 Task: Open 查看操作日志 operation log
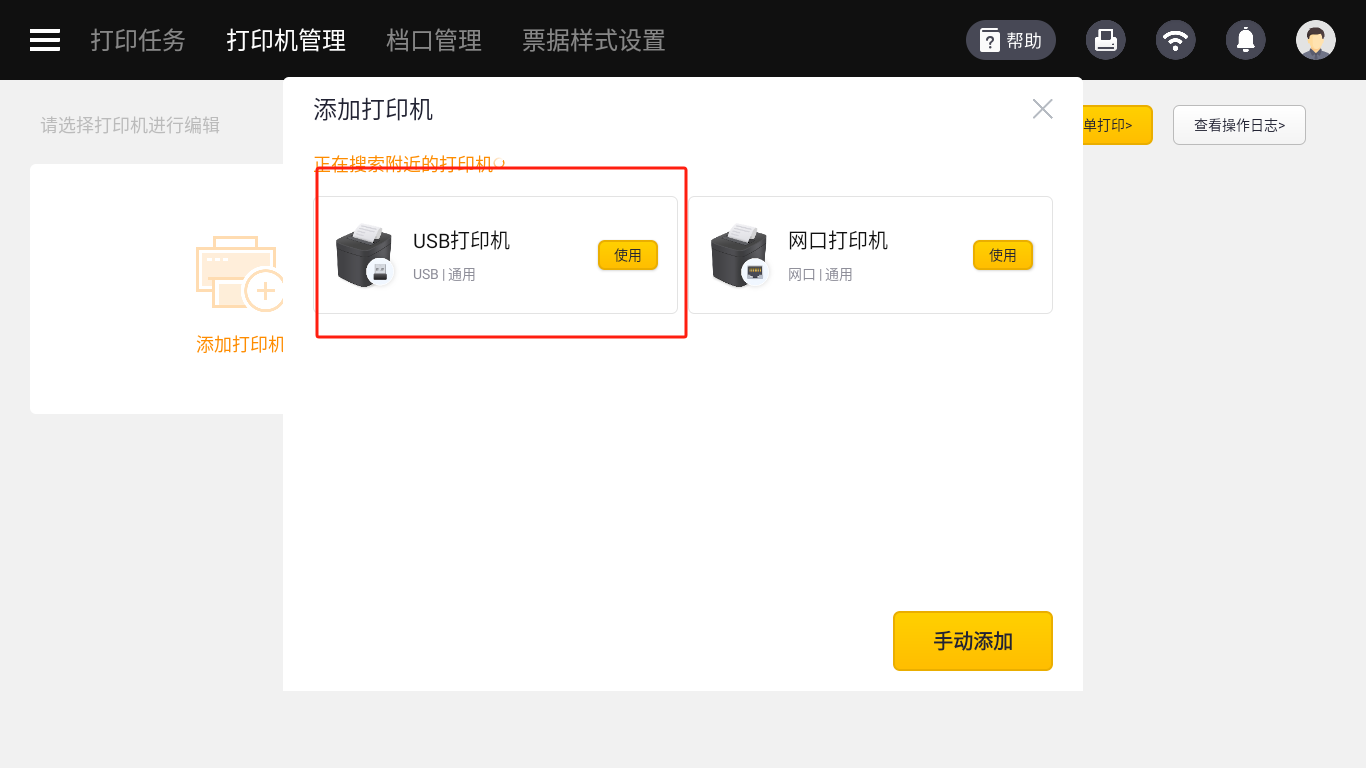(1239, 125)
